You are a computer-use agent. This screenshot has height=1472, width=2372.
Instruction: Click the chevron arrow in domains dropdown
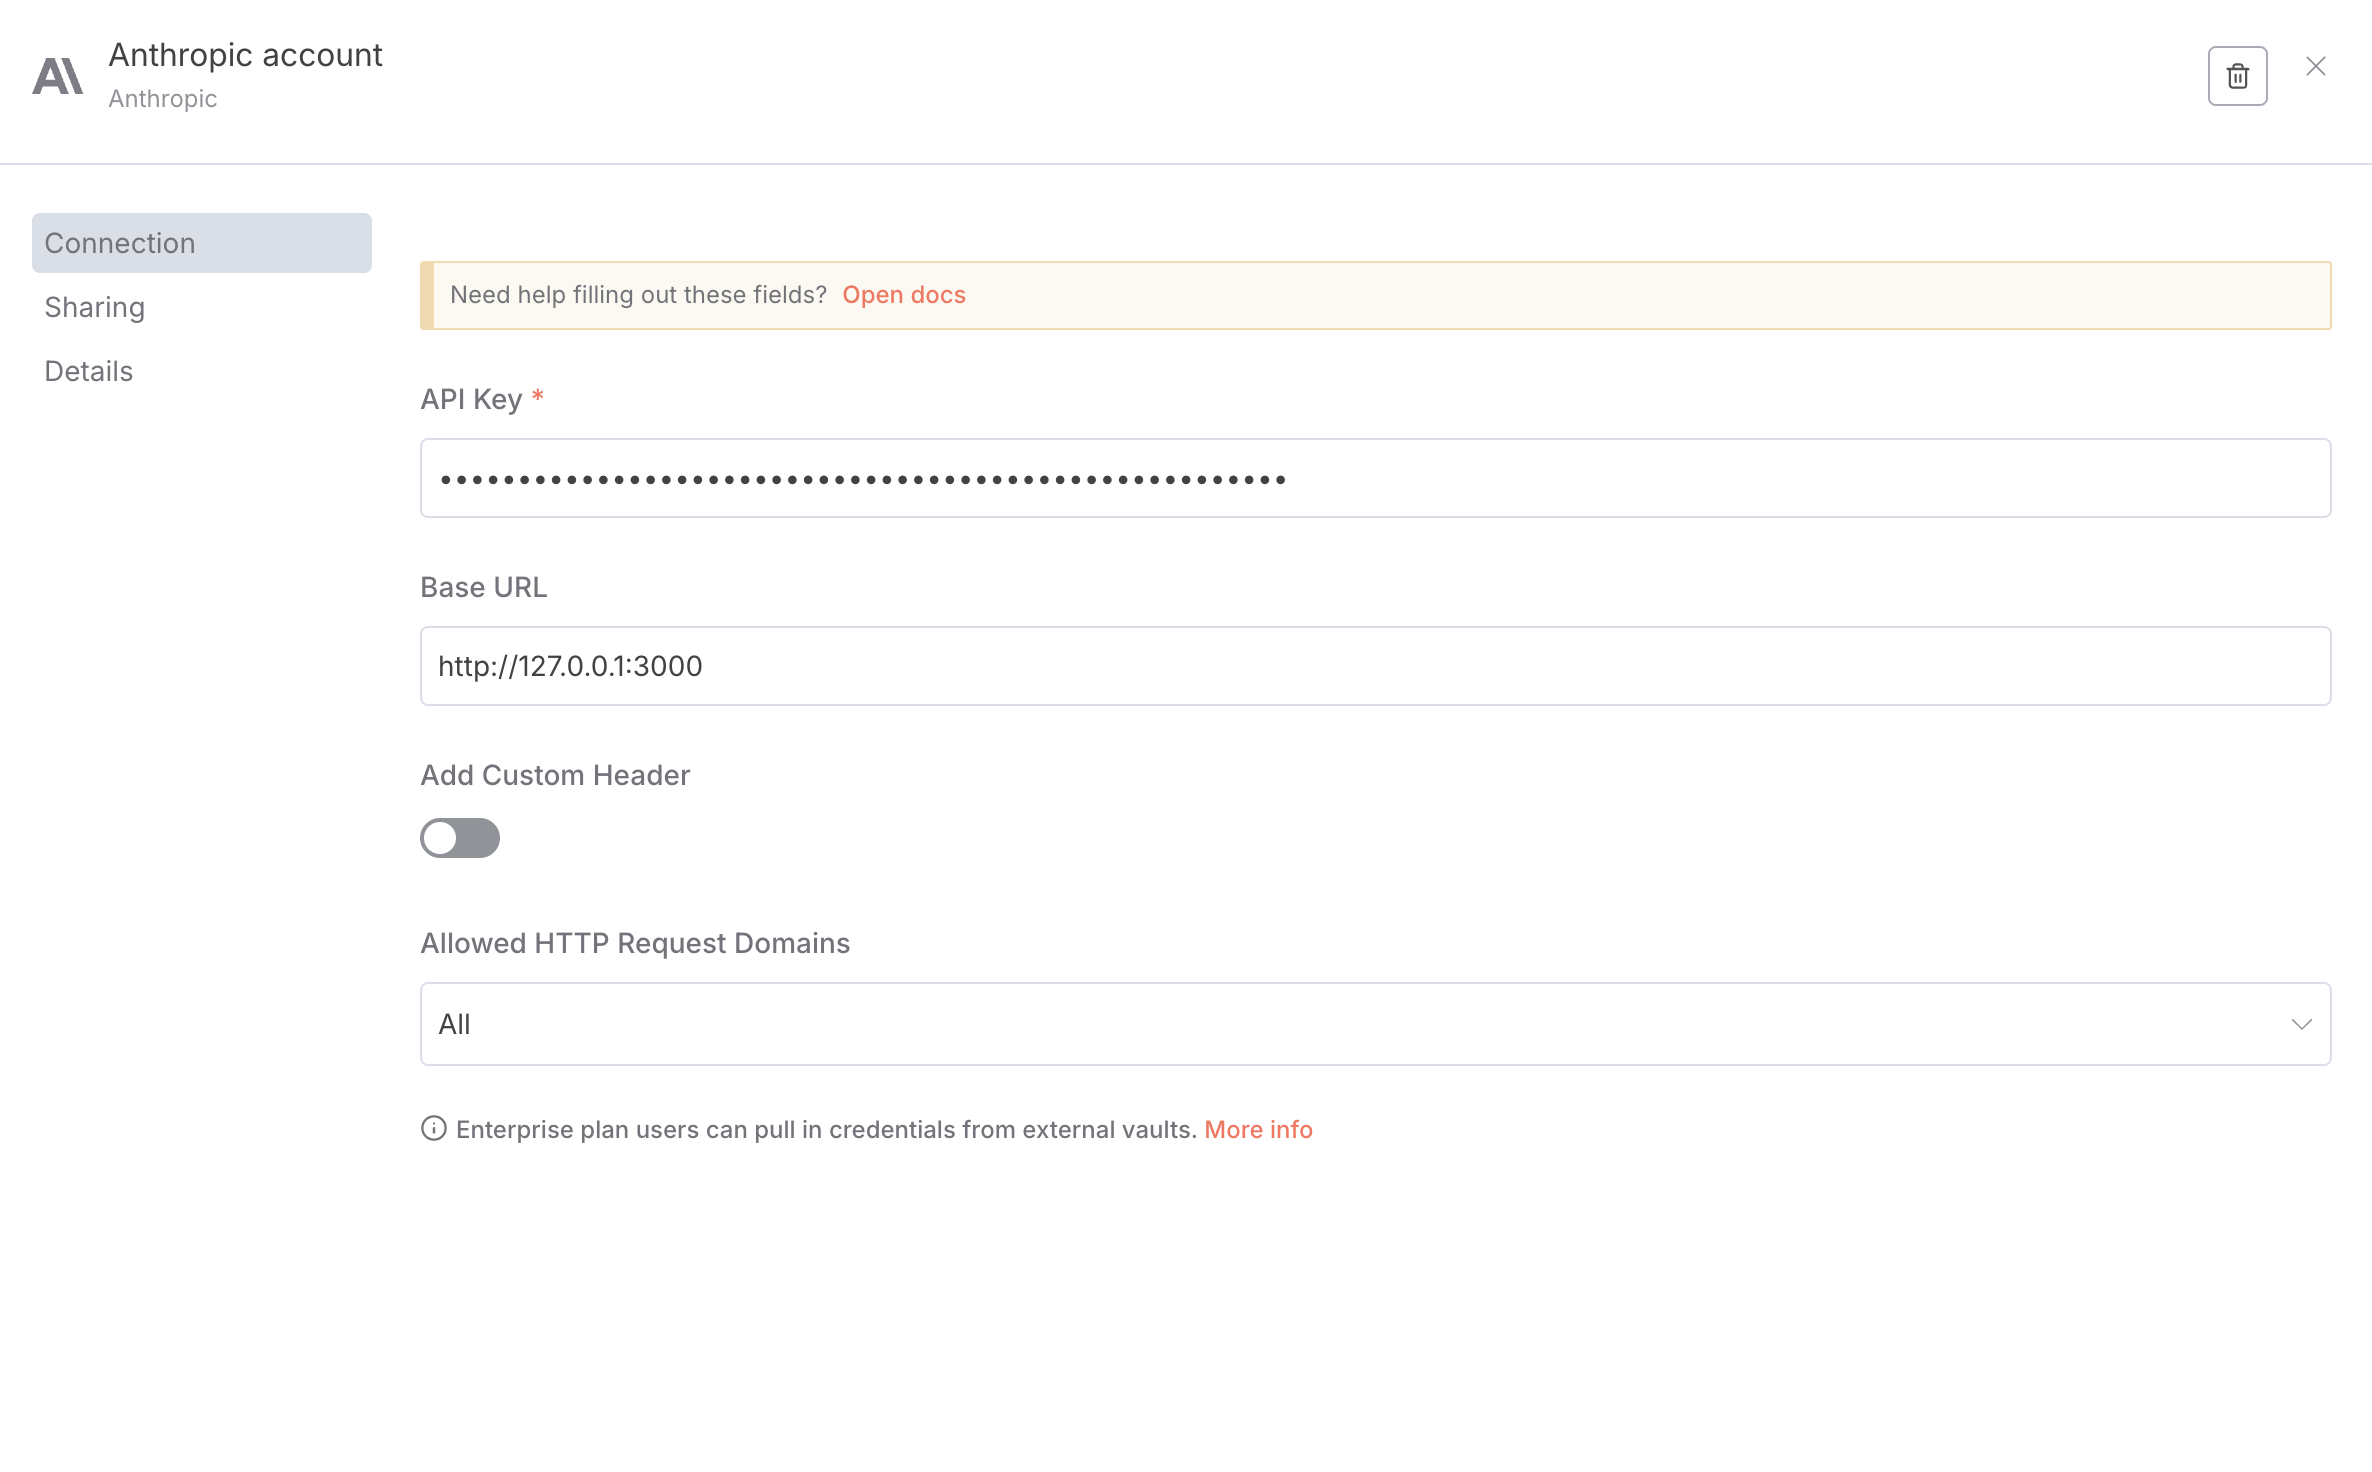click(2301, 1024)
